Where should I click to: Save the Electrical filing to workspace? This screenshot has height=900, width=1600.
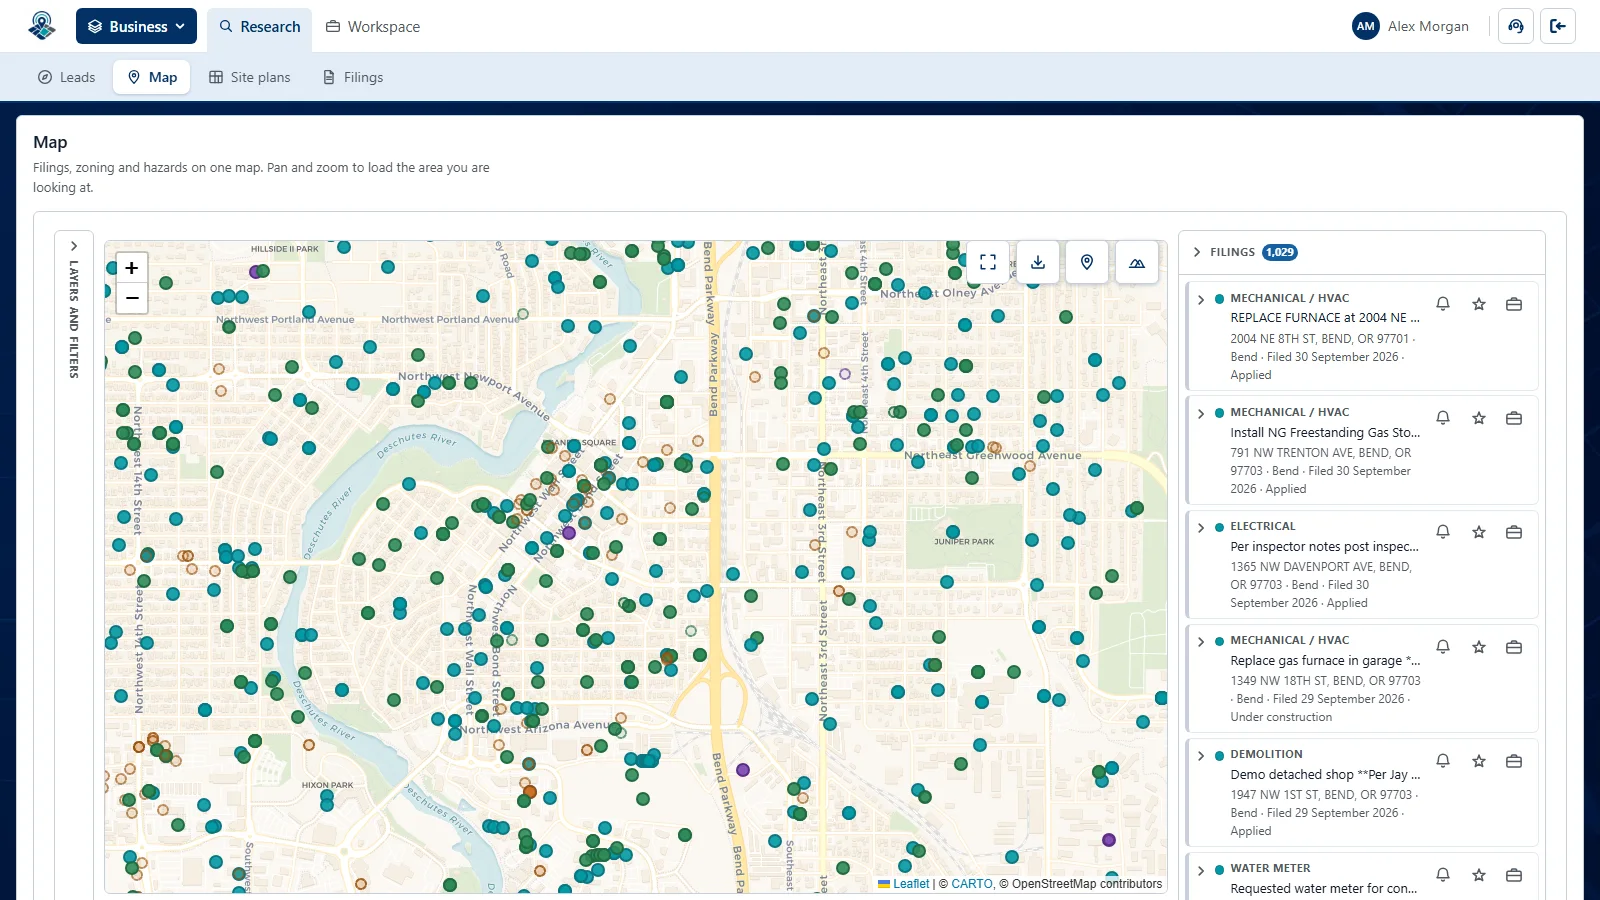click(x=1514, y=532)
